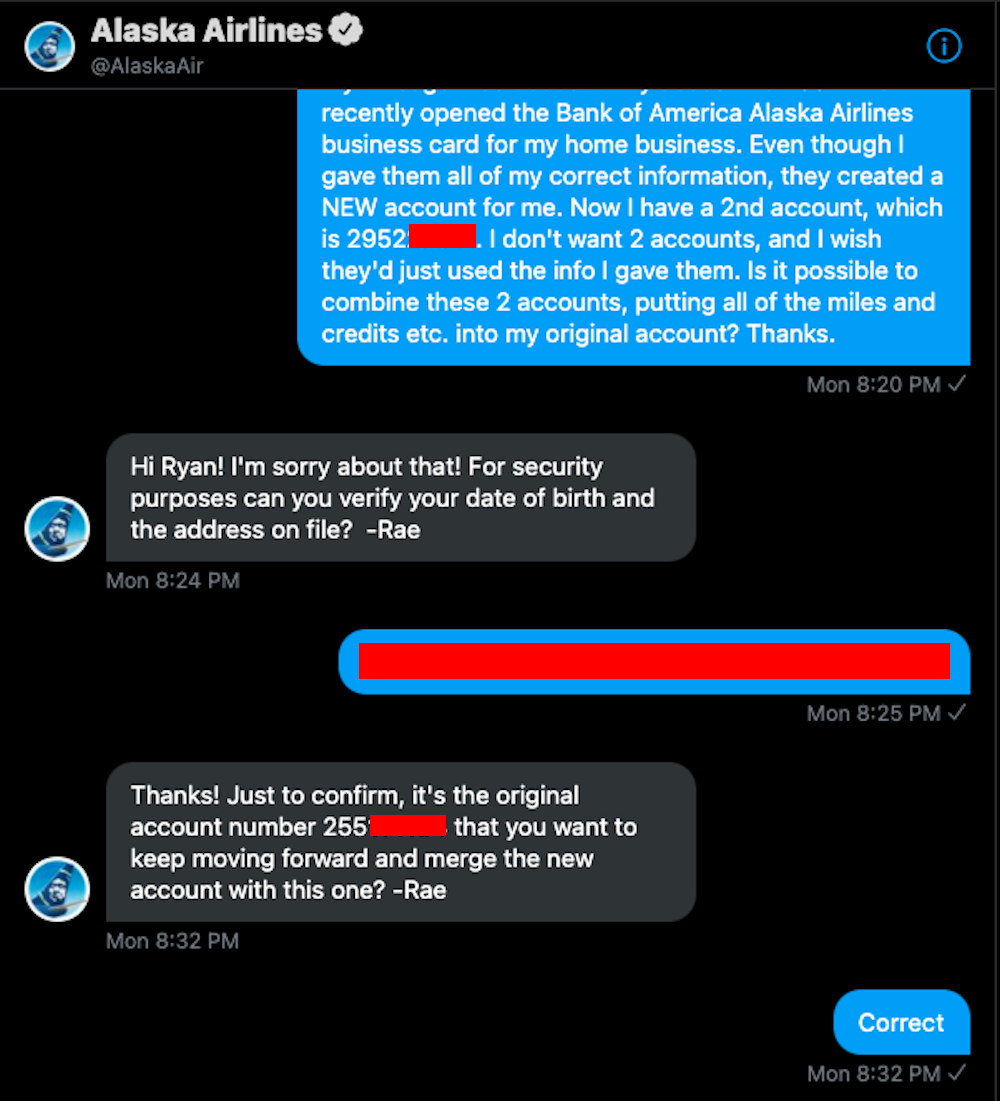This screenshot has width=1000, height=1101.
Task: Click the verified checkmark badge beside Alaska Airlines
Action: coord(347,30)
